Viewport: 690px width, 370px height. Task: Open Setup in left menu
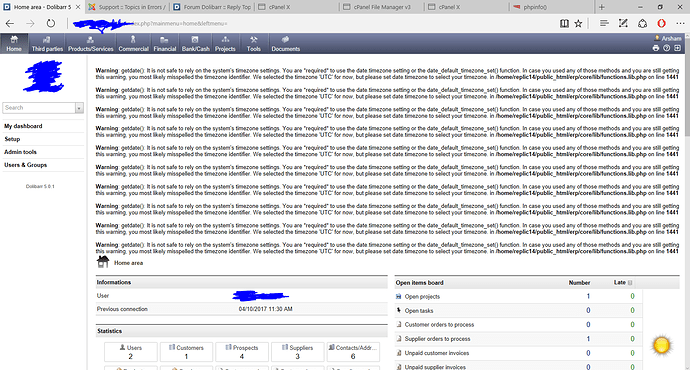tap(12, 139)
